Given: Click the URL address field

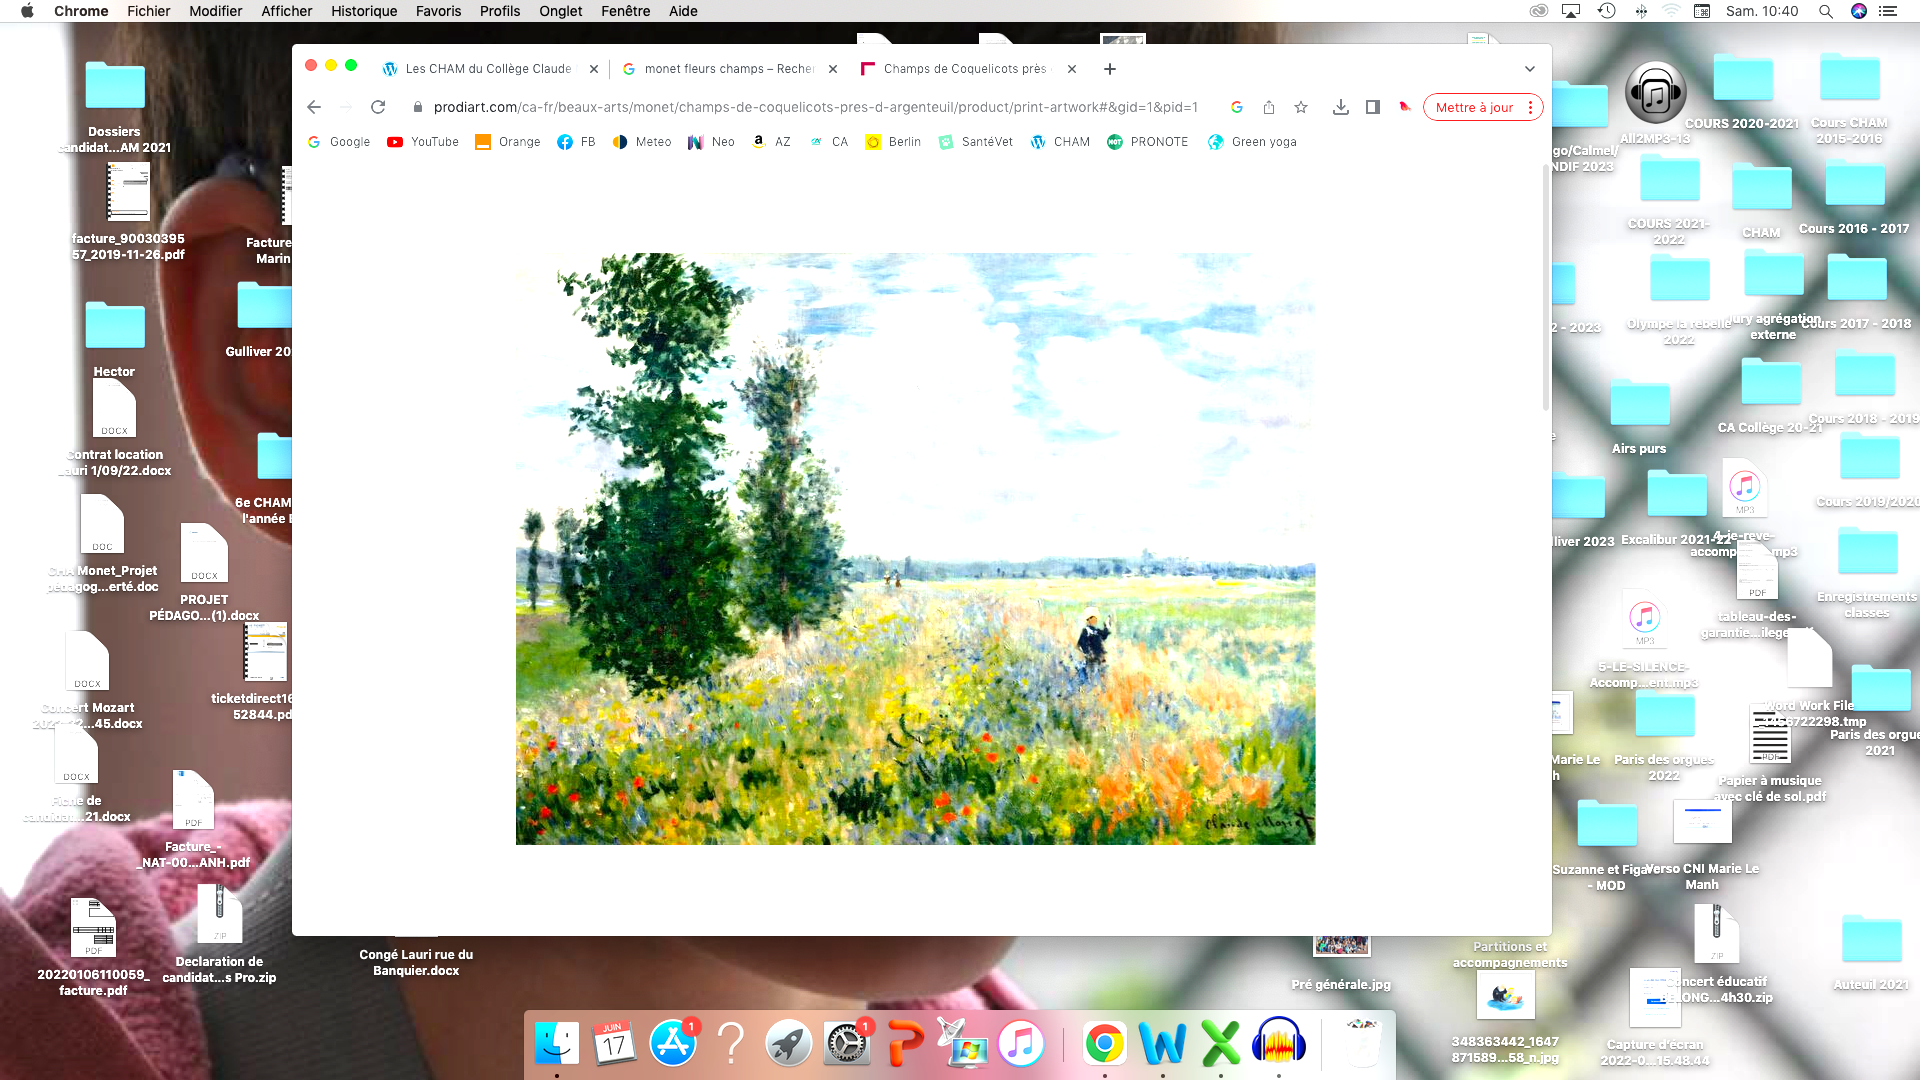Looking at the screenshot, I should tap(815, 107).
